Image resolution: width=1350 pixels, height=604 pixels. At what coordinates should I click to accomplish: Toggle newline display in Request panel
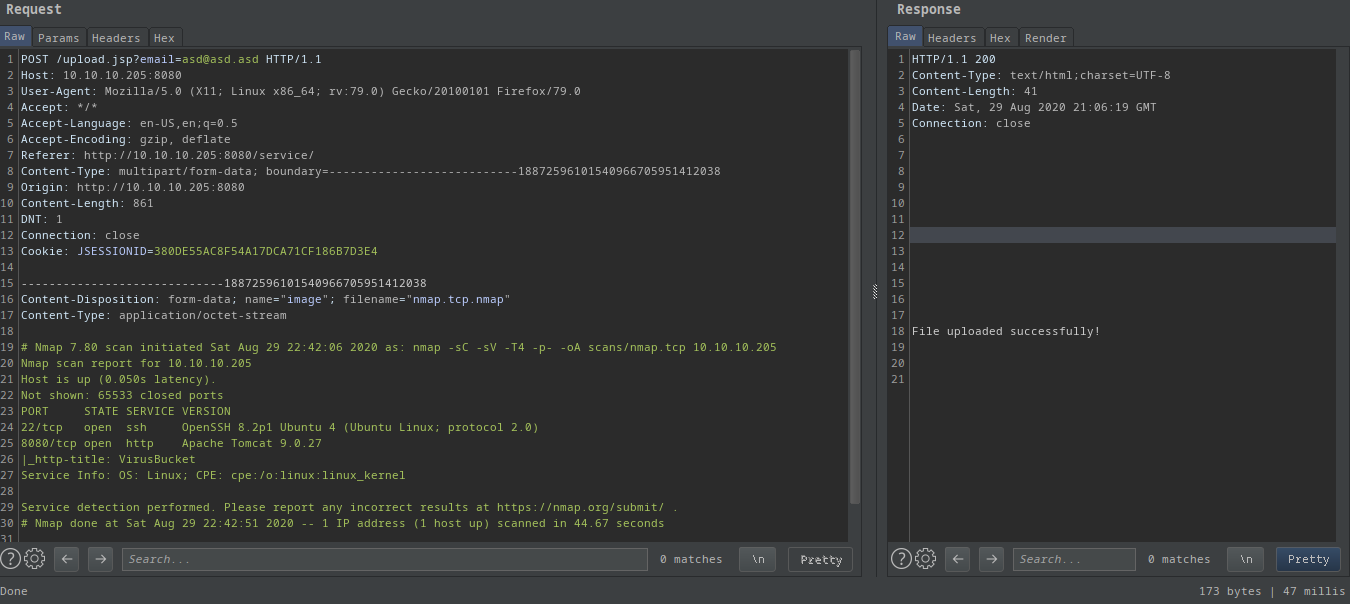point(757,559)
